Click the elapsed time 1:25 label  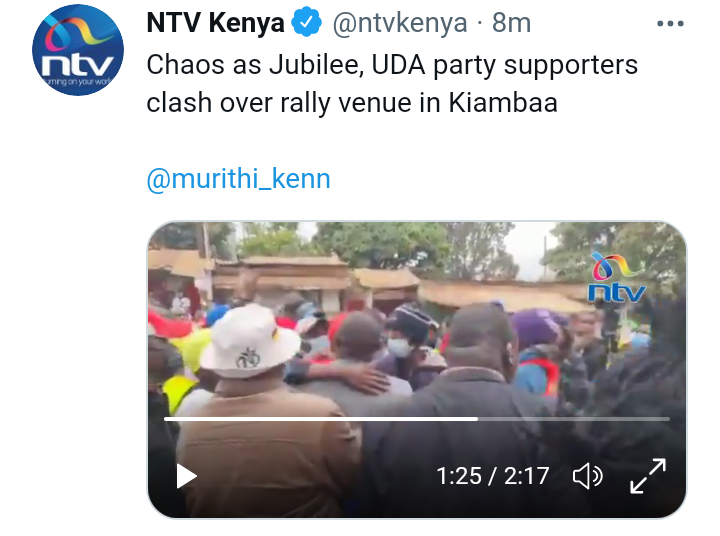point(459,476)
